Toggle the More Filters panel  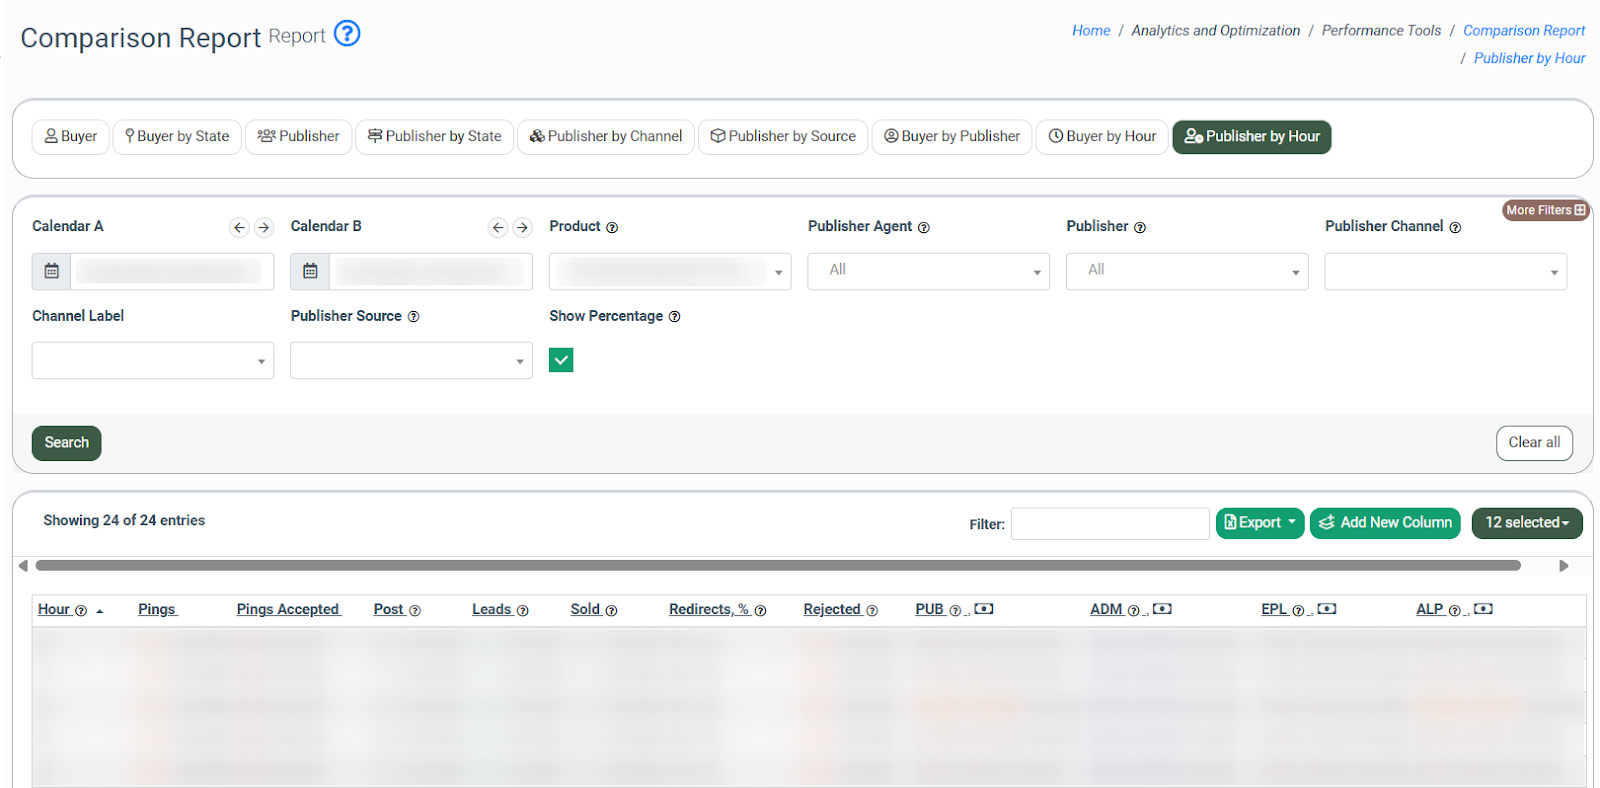click(1545, 210)
